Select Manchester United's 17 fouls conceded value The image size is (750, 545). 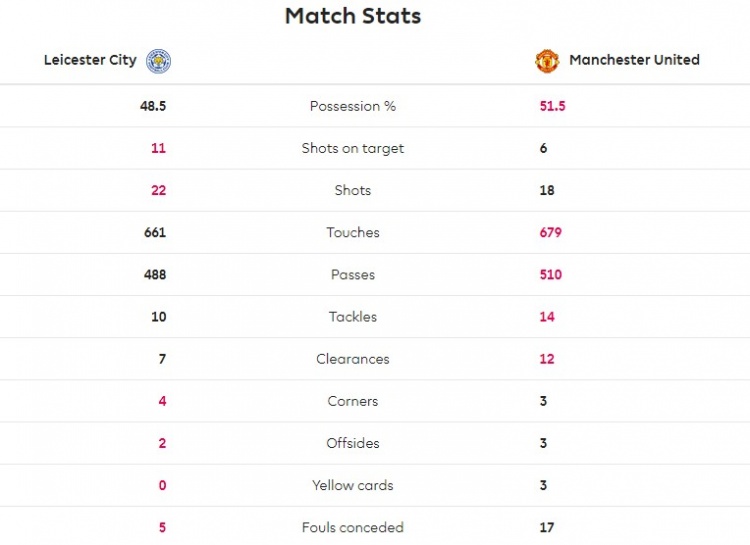point(547,527)
